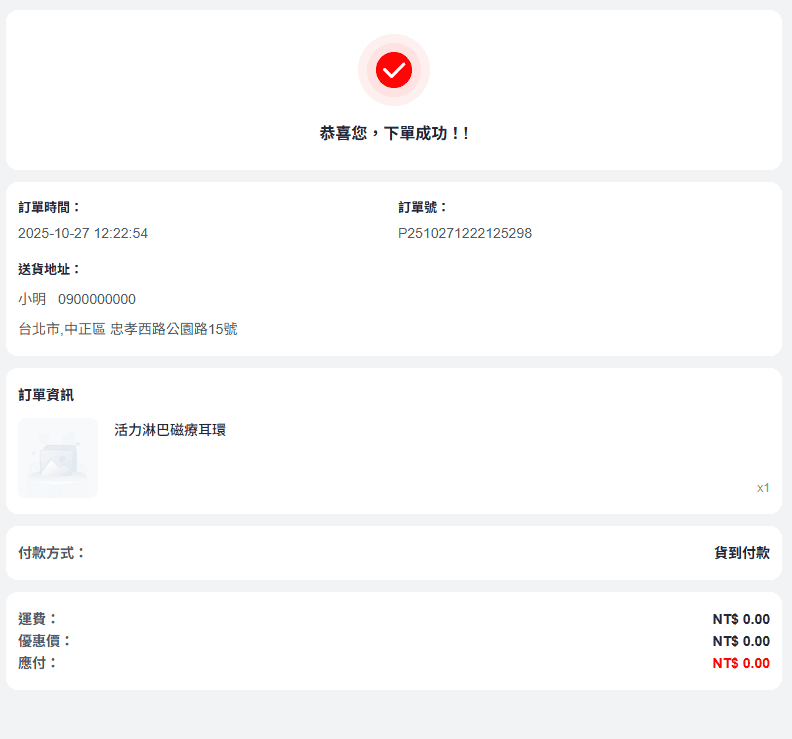Click the 訂單時間 label
The height and width of the screenshot is (739, 792).
click(x=49, y=207)
